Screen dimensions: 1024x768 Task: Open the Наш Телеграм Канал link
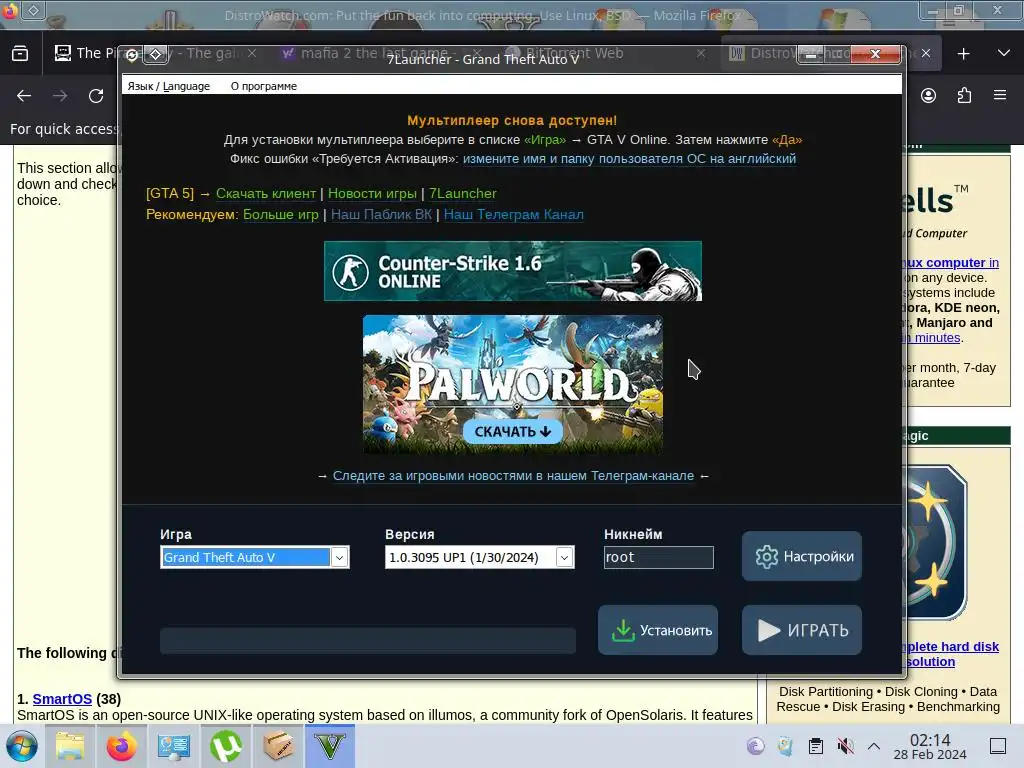coord(513,214)
